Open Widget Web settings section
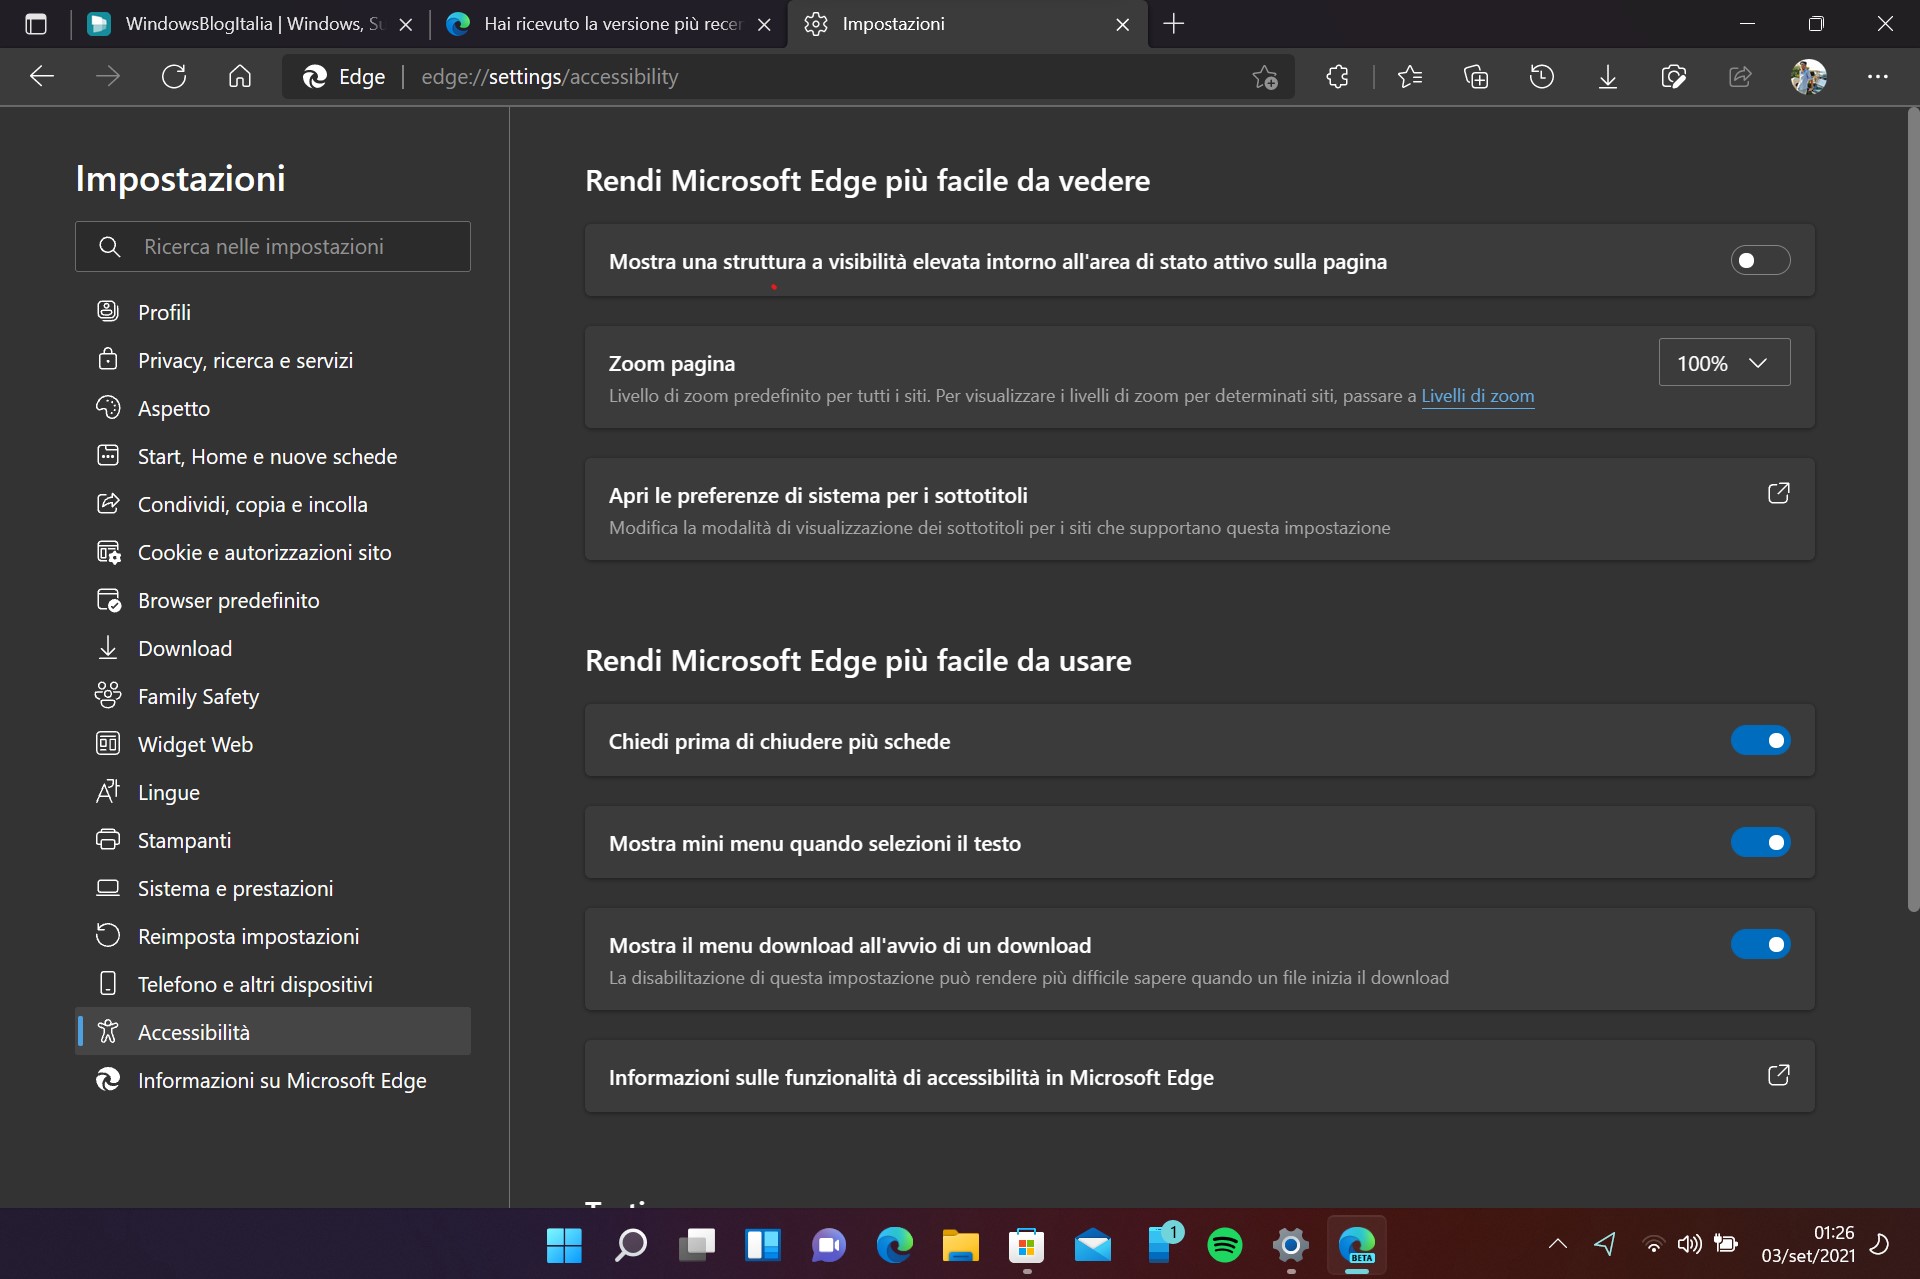Image resolution: width=1920 pixels, height=1279 pixels. pos(273,744)
